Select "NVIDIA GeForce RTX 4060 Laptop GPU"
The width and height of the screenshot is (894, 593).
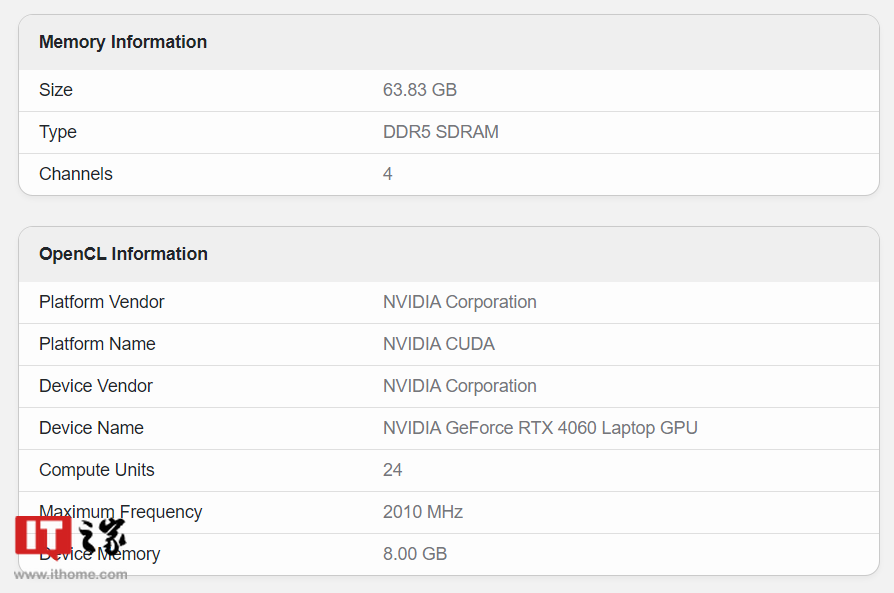click(x=541, y=428)
